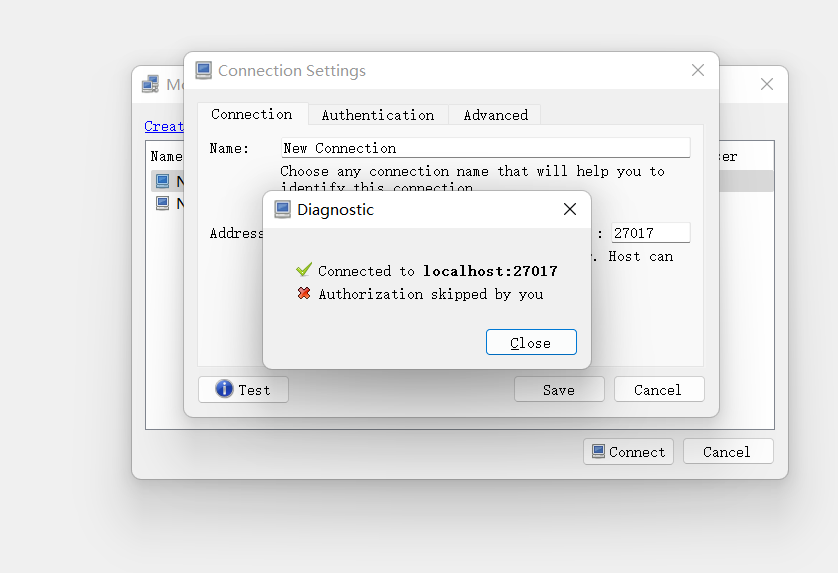
Task: Click the background connections window title icon
Action: (151, 85)
